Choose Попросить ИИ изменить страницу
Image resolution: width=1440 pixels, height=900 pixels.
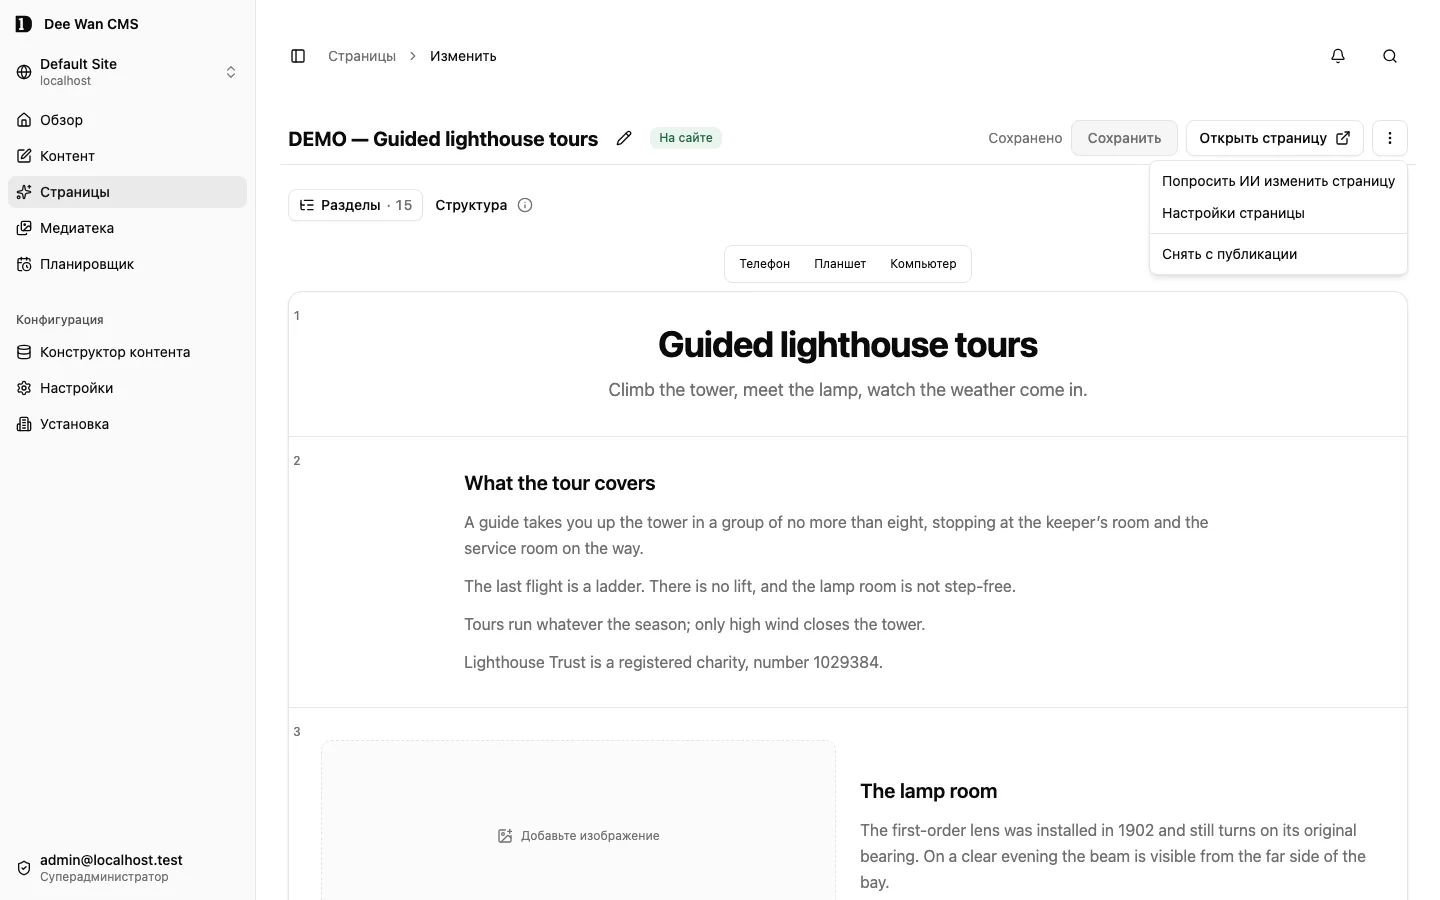click(x=1278, y=181)
